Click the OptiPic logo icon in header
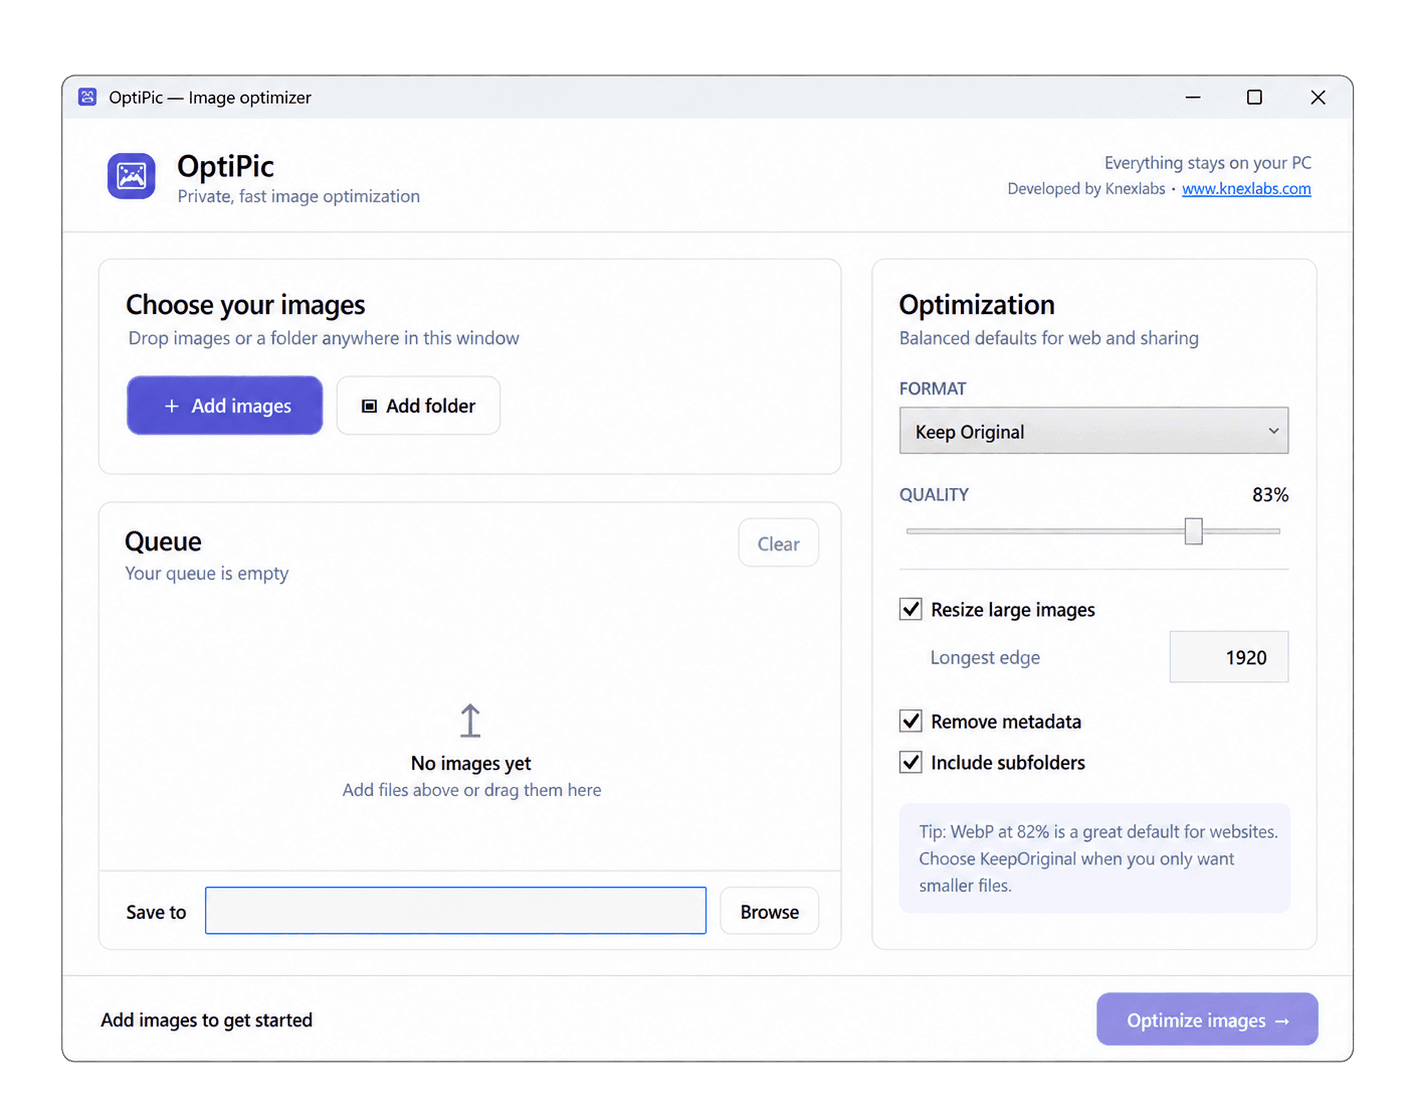Screen dimensions: 1415x1111 131,176
